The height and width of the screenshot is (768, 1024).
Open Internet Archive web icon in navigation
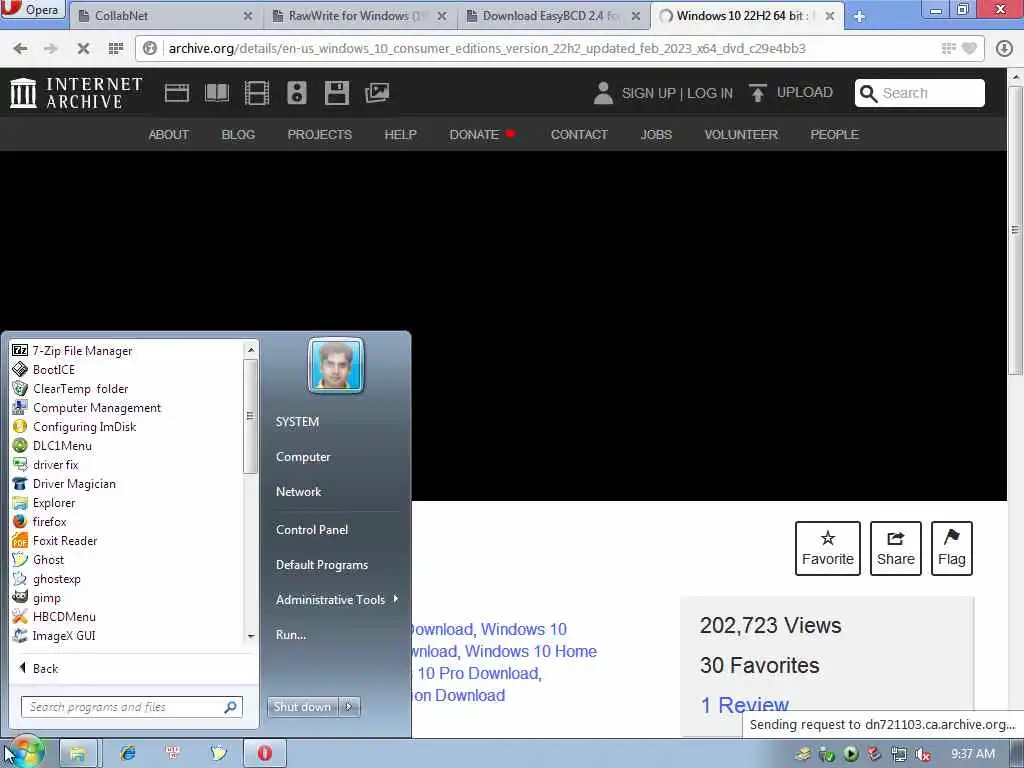coord(176,93)
